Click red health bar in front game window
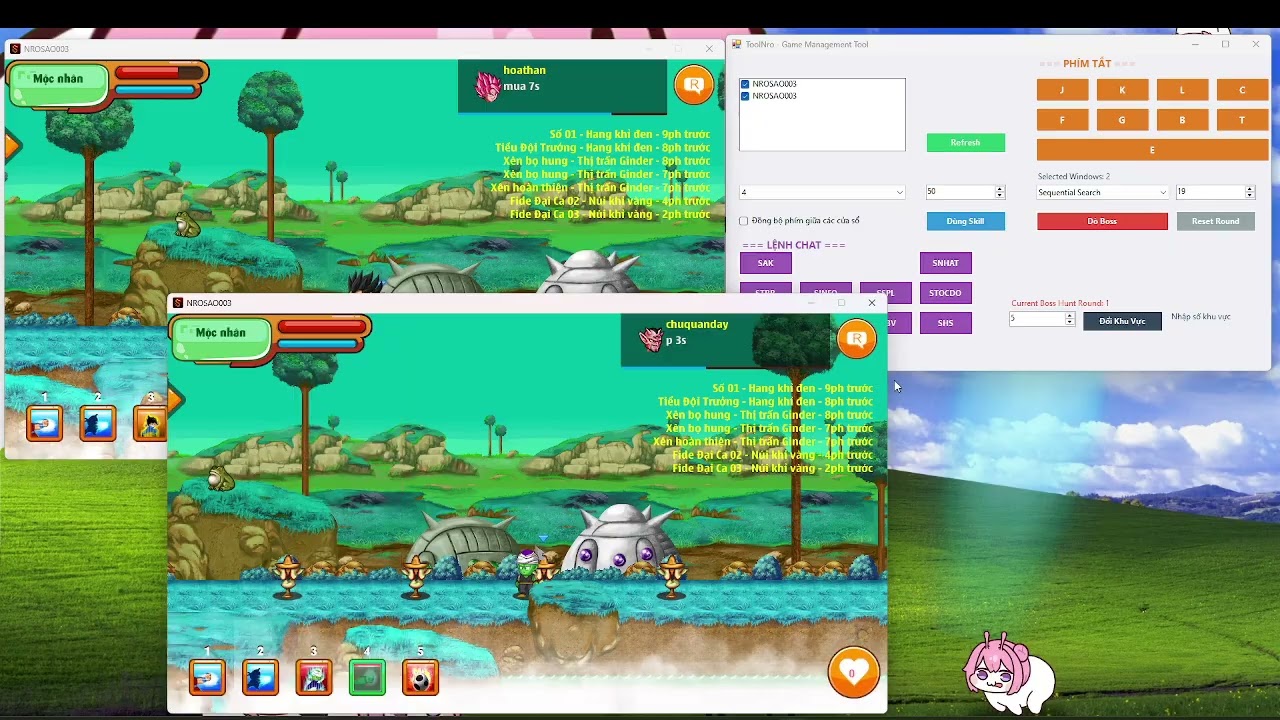 pyautogui.click(x=322, y=326)
